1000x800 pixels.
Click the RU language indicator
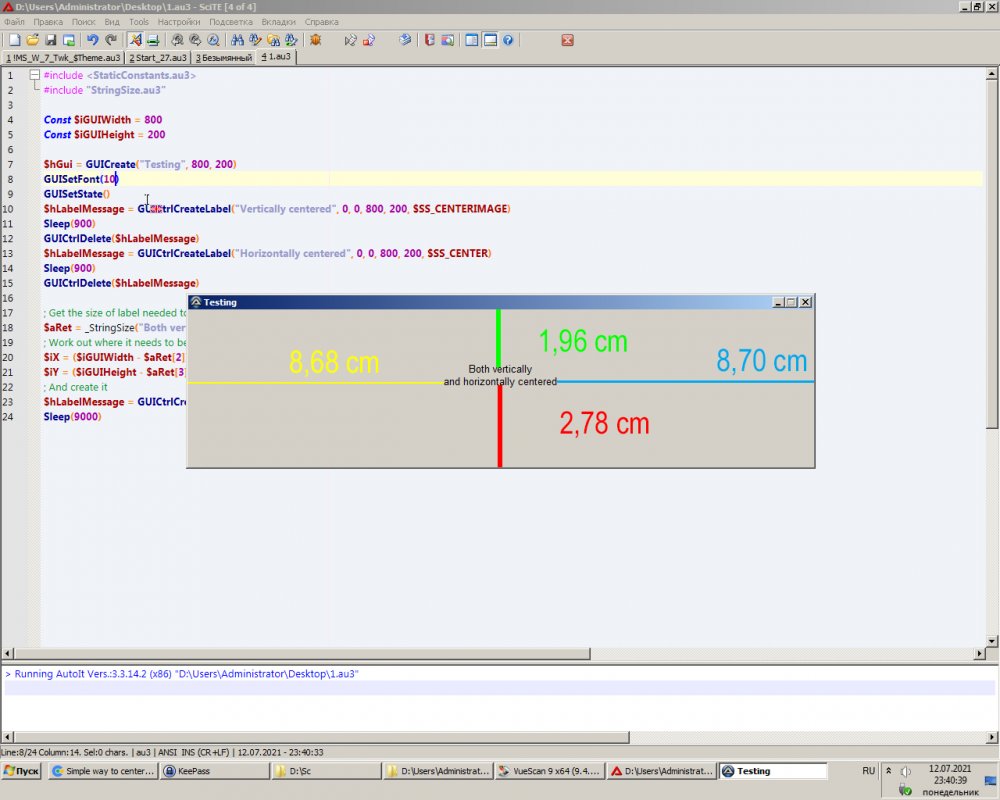point(869,771)
